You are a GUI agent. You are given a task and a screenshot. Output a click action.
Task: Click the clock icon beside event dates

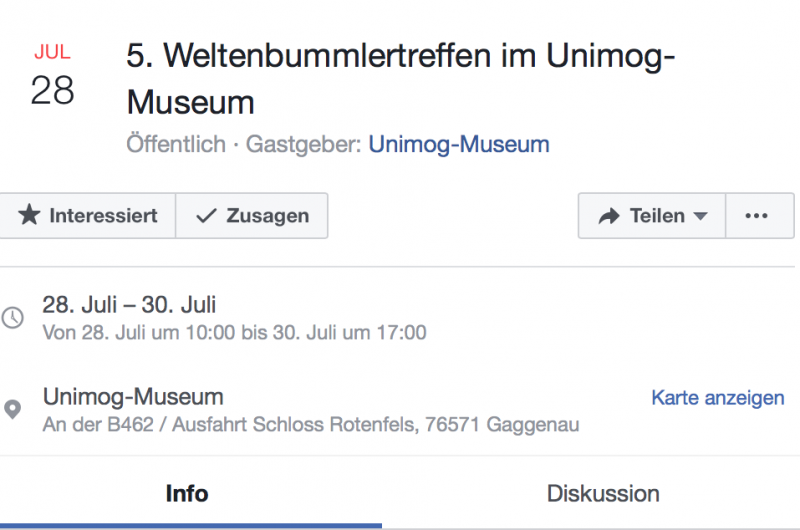click(13, 318)
